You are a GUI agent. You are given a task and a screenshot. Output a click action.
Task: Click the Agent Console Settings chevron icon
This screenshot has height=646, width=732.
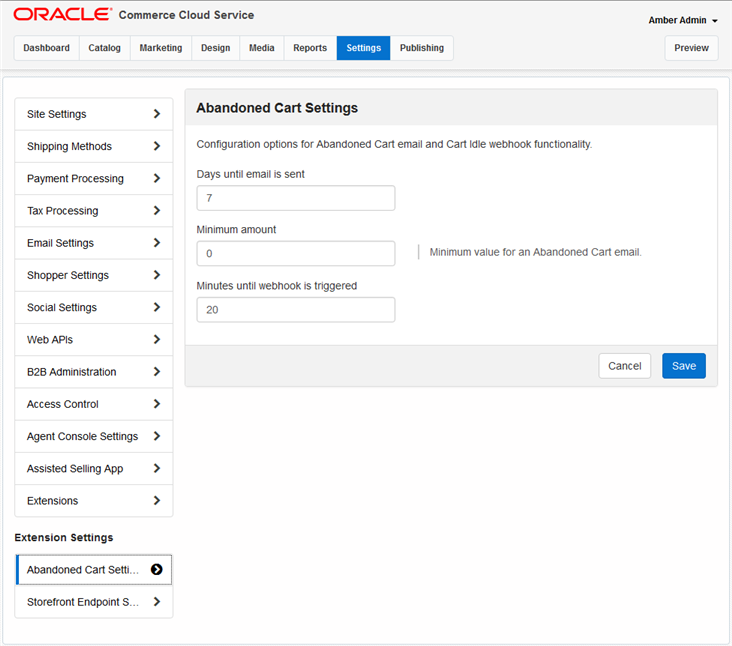(x=157, y=436)
